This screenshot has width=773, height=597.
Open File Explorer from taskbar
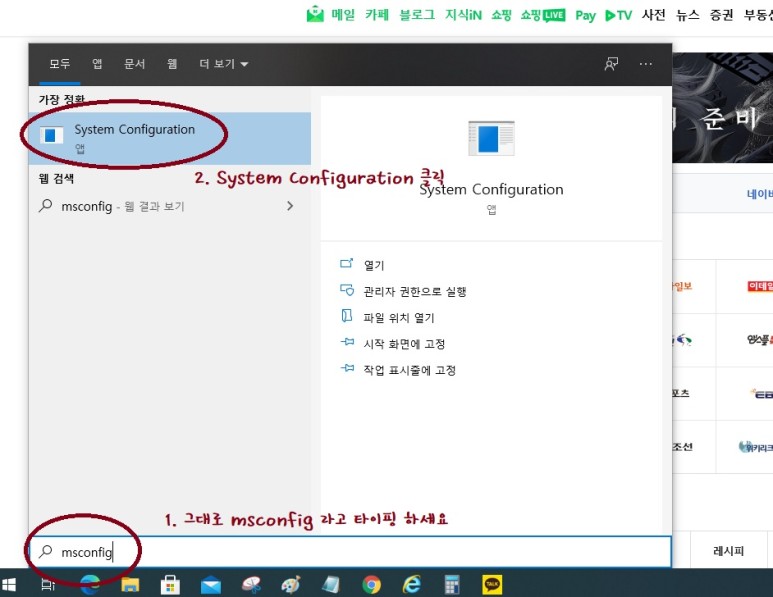click(x=130, y=585)
